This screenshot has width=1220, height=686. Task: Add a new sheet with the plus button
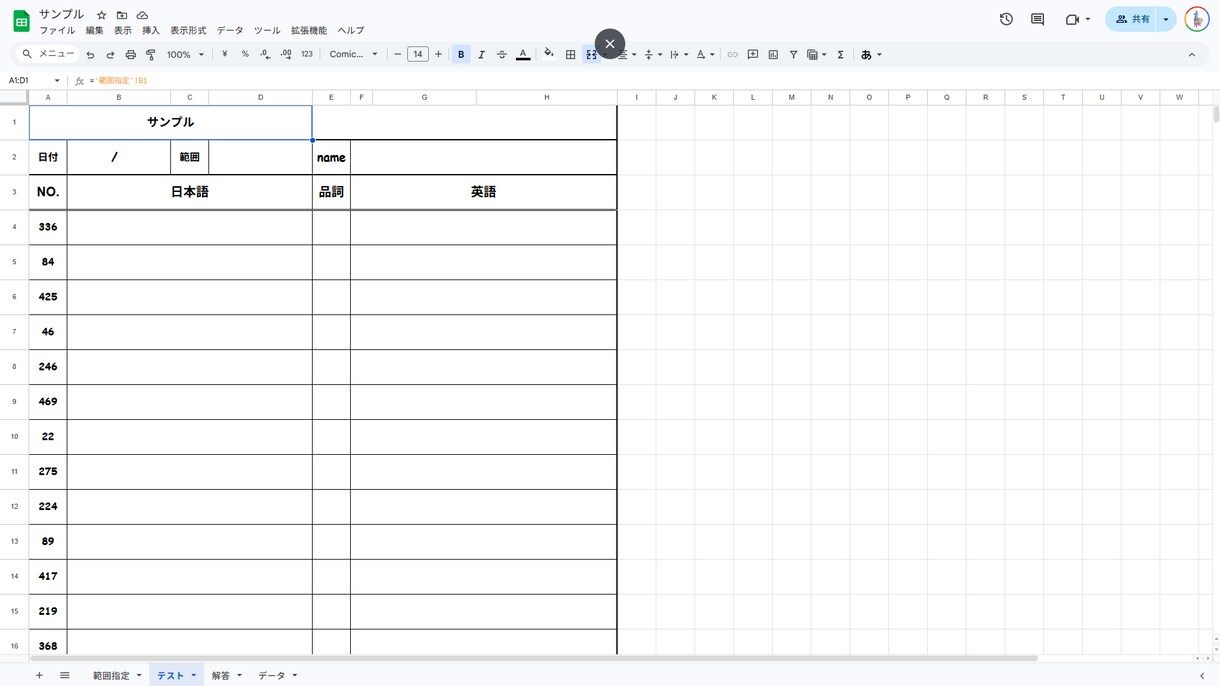[39, 676]
